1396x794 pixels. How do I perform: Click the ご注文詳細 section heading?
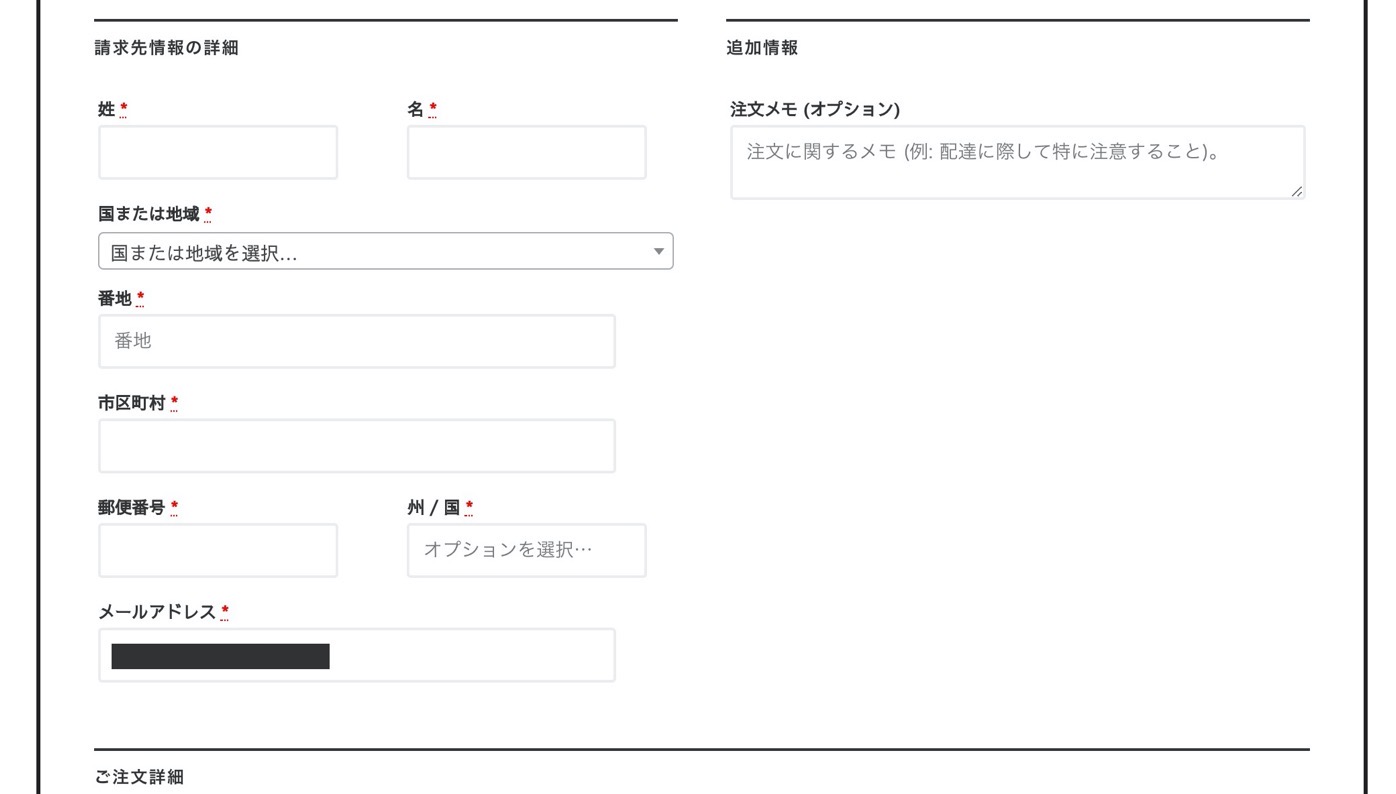point(139,777)
